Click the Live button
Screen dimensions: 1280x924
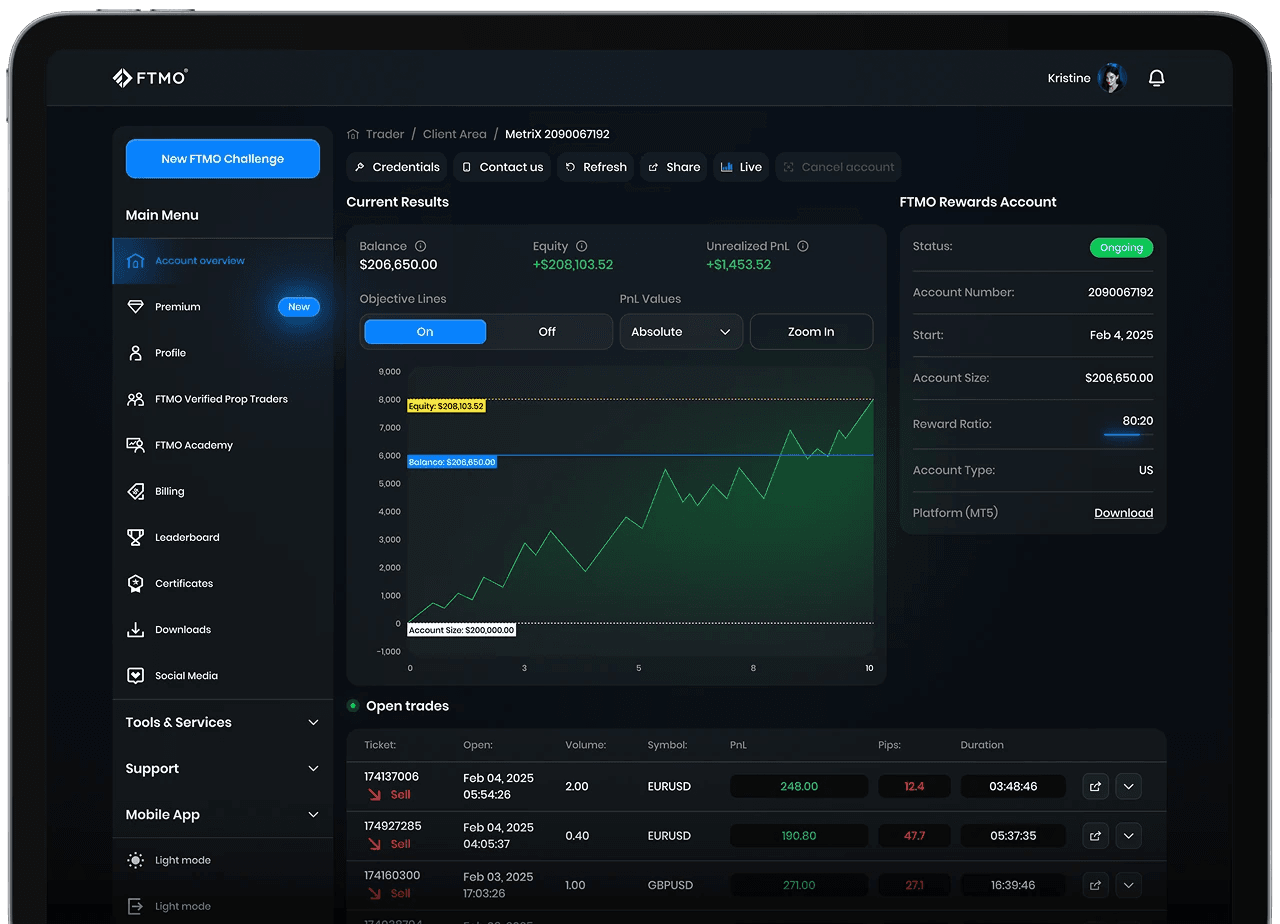(x=741, y=167)
